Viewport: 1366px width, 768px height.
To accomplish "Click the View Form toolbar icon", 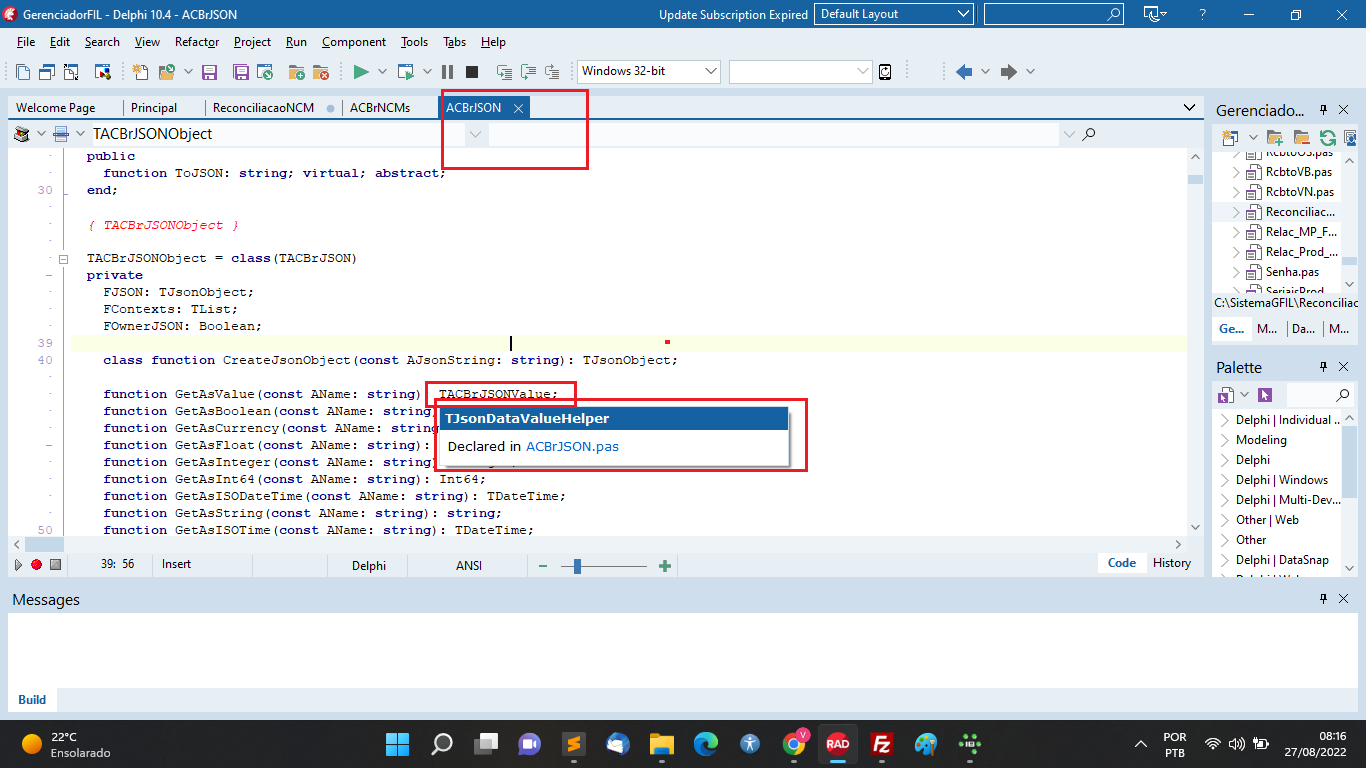I will (47, 72).
